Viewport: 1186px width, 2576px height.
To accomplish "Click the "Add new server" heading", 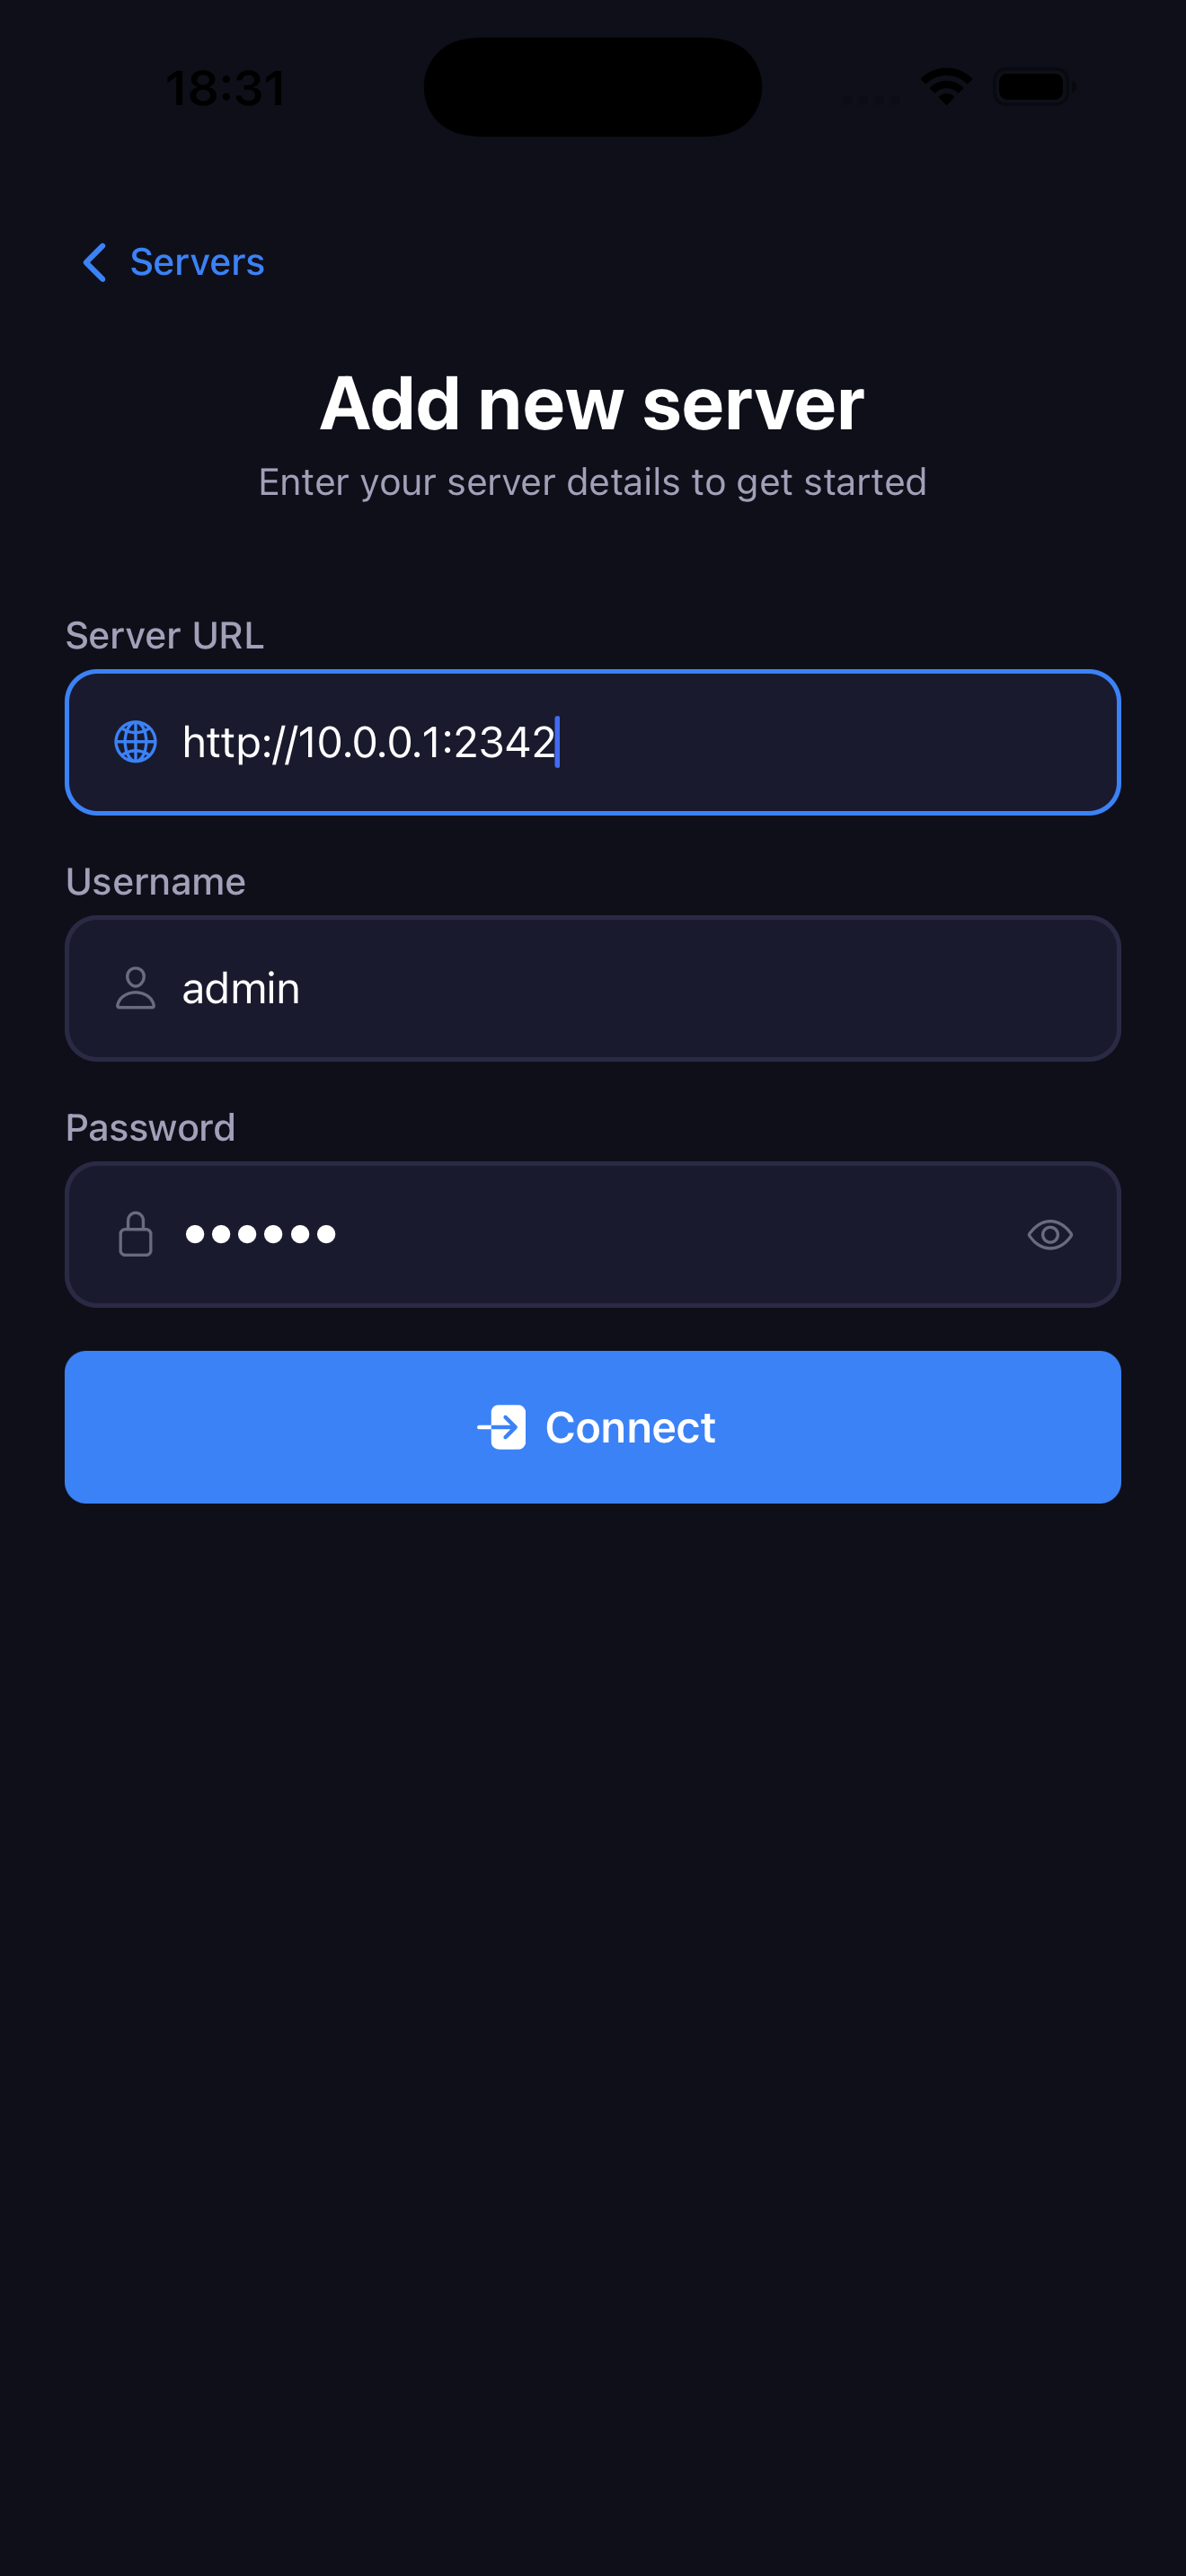I will tap(593, 403).
